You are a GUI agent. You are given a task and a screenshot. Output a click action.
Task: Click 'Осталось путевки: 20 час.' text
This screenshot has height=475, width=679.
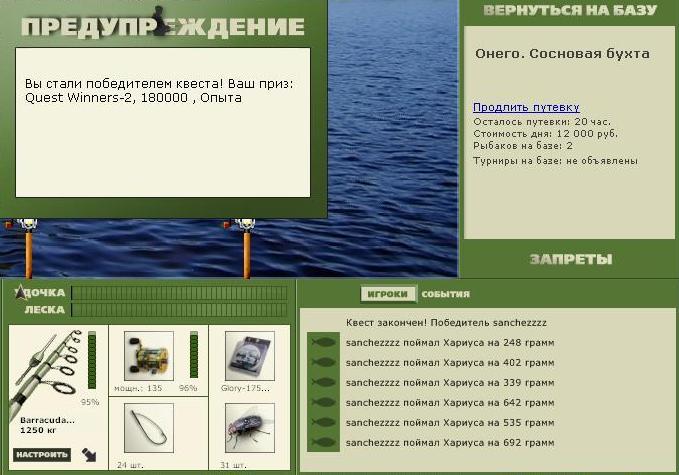pos(542,122)
